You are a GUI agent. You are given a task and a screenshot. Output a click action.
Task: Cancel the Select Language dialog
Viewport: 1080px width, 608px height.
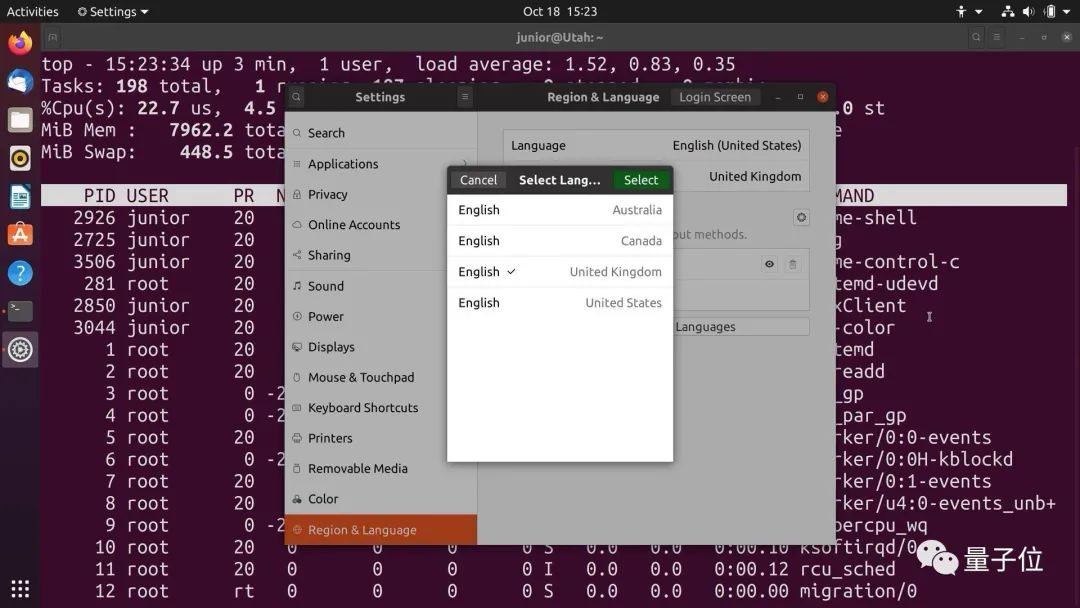pyautogui.click(x=478, y=180)
